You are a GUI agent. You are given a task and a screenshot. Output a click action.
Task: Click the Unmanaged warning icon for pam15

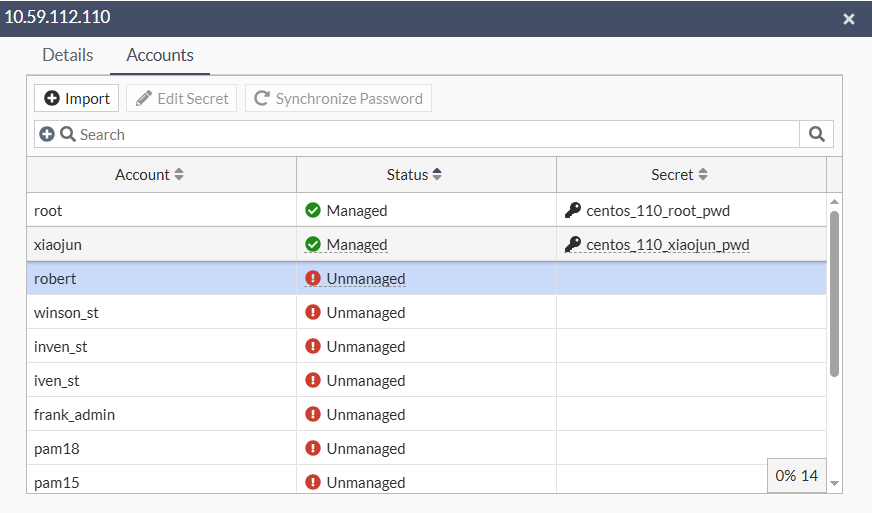coord(313,482)
